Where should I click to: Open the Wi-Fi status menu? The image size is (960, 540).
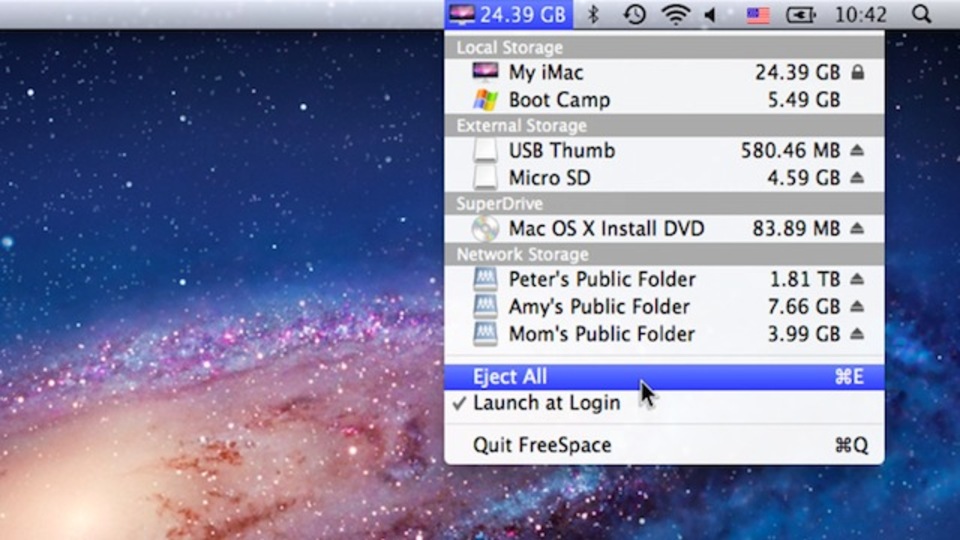tap(675, 14)
